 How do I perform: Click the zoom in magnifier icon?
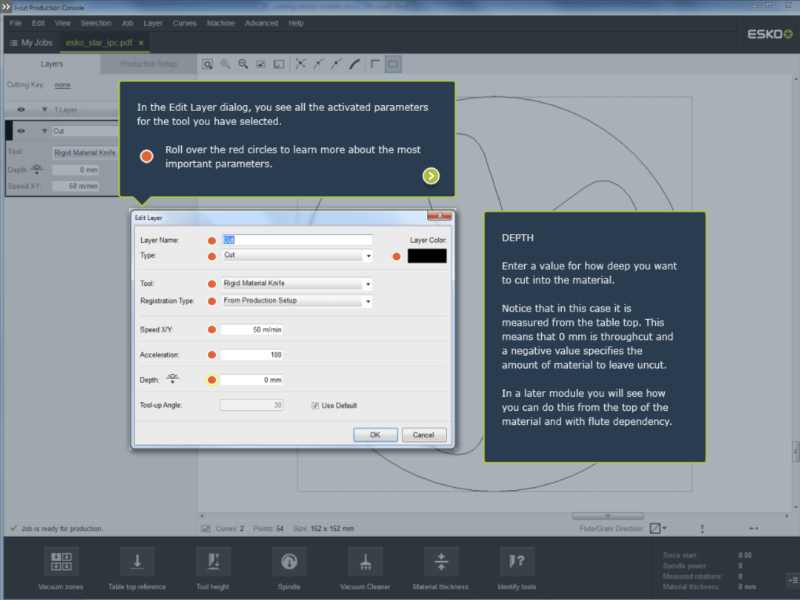[x=225, y=64]
